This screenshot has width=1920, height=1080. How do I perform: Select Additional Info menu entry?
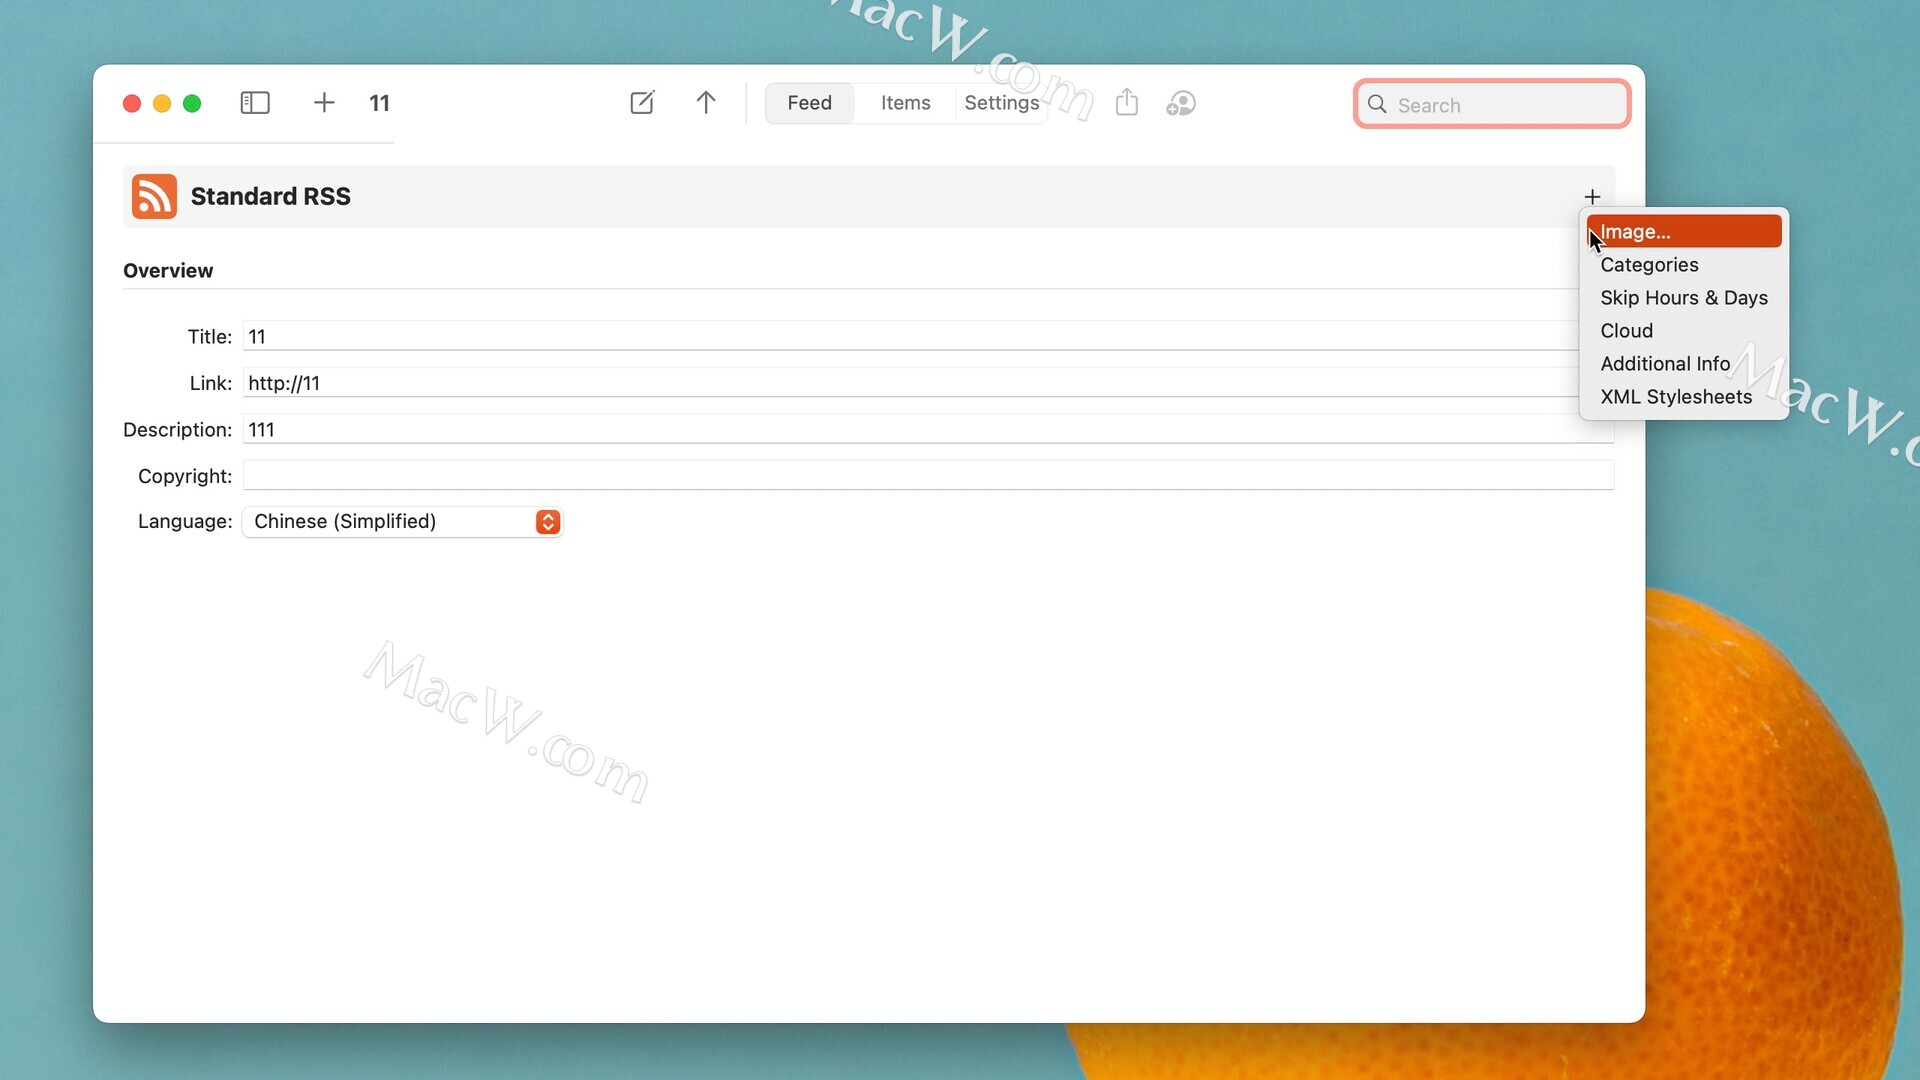(x=1684, y=363)
